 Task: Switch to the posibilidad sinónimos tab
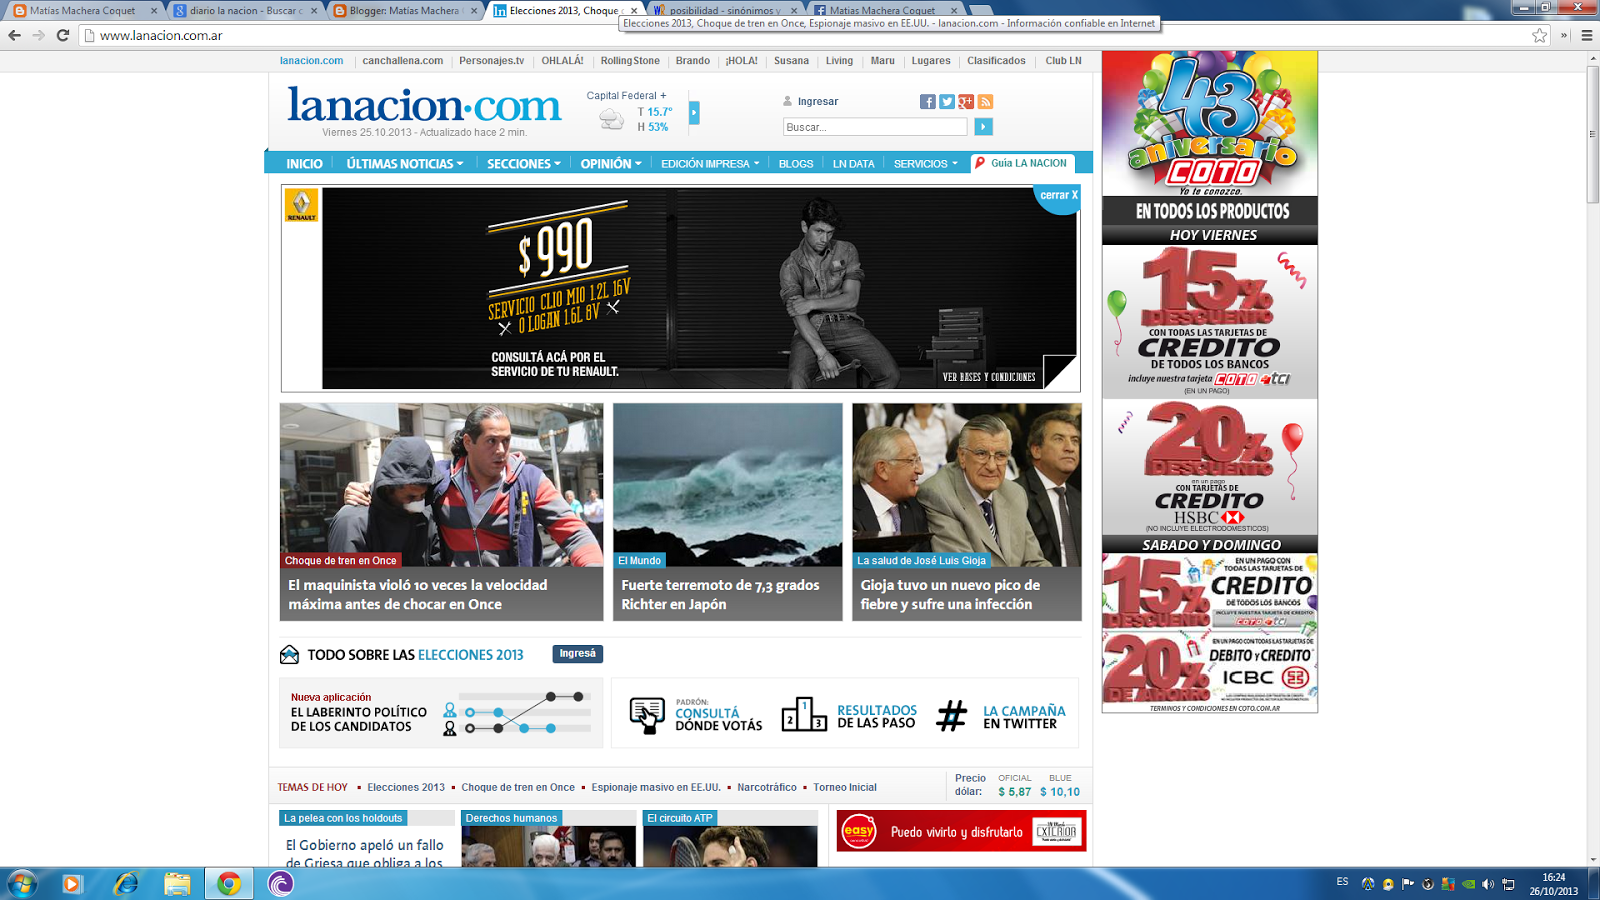(x=725, y=10)
